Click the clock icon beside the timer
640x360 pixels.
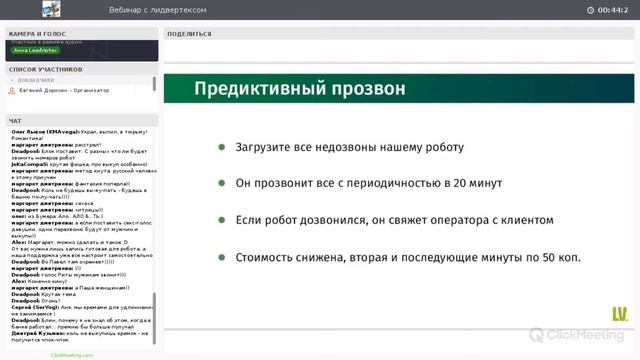pos(590,10)
